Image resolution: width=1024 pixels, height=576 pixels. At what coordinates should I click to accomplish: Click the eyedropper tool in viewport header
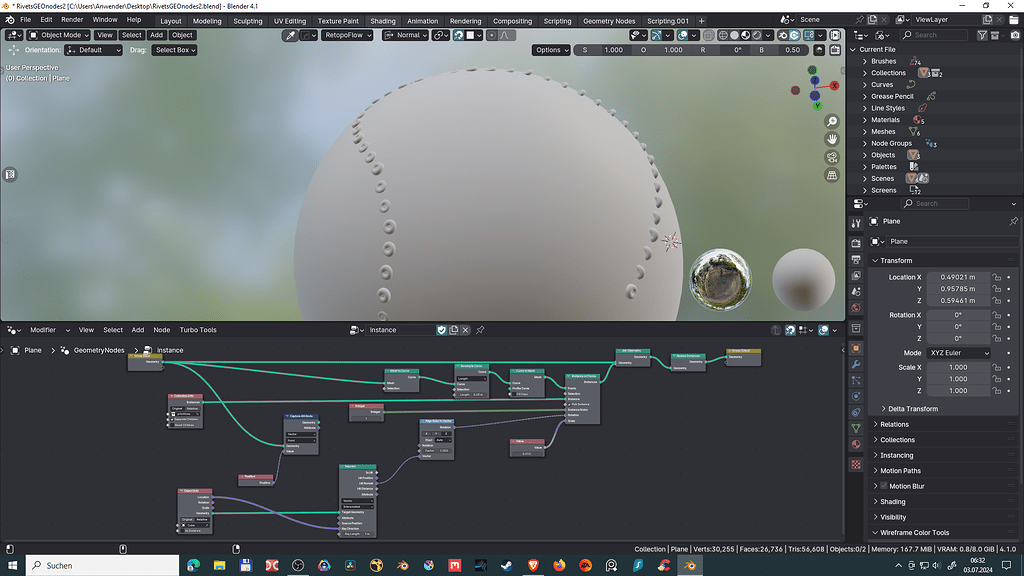[x=290, y=35]
